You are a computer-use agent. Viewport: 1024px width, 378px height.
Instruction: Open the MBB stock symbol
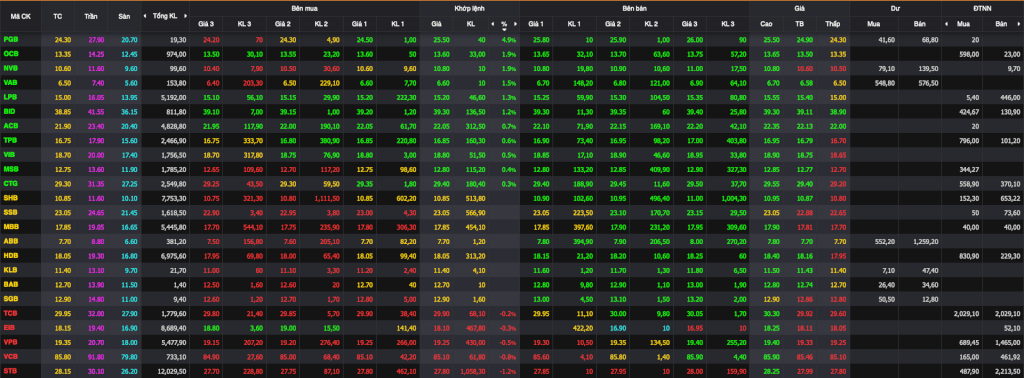tap(11, 226)
